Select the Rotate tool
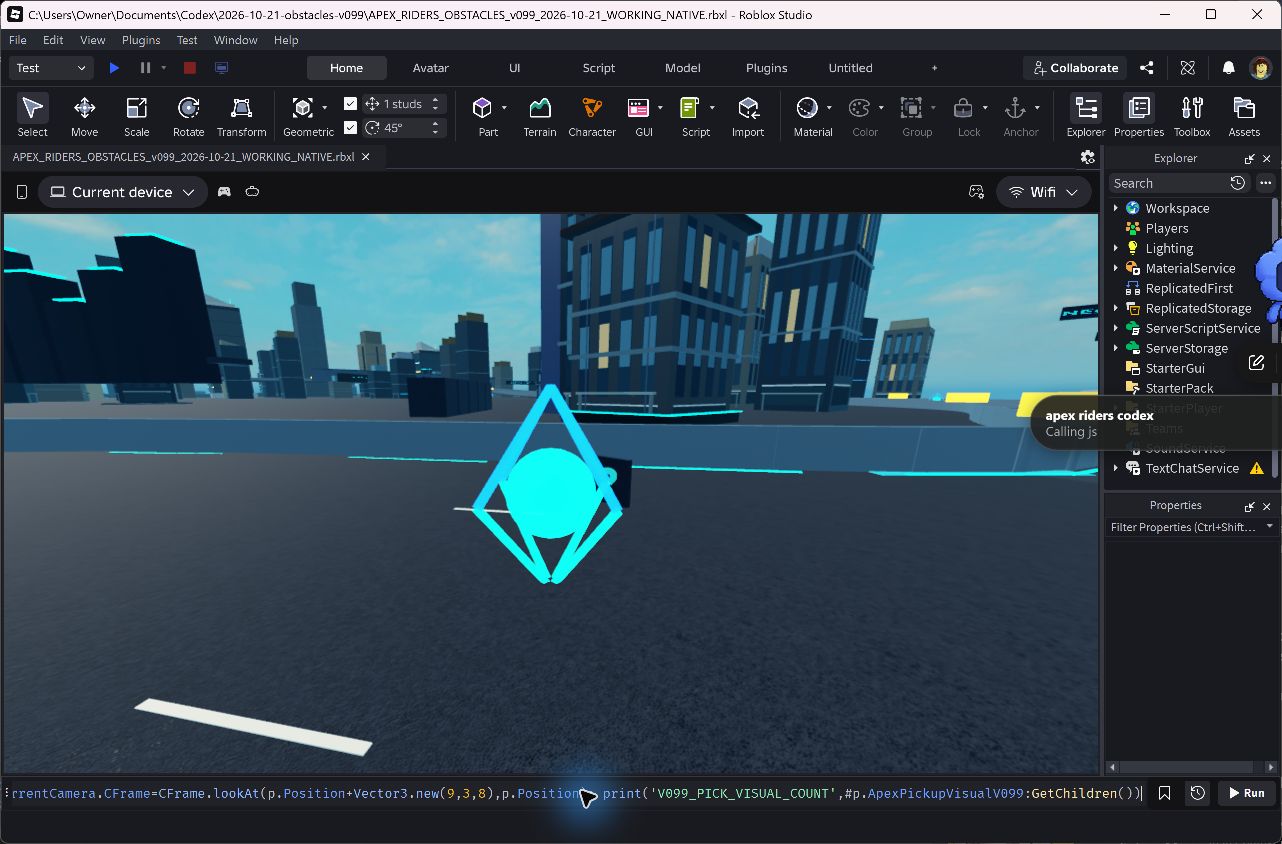 tap(188, 116)
